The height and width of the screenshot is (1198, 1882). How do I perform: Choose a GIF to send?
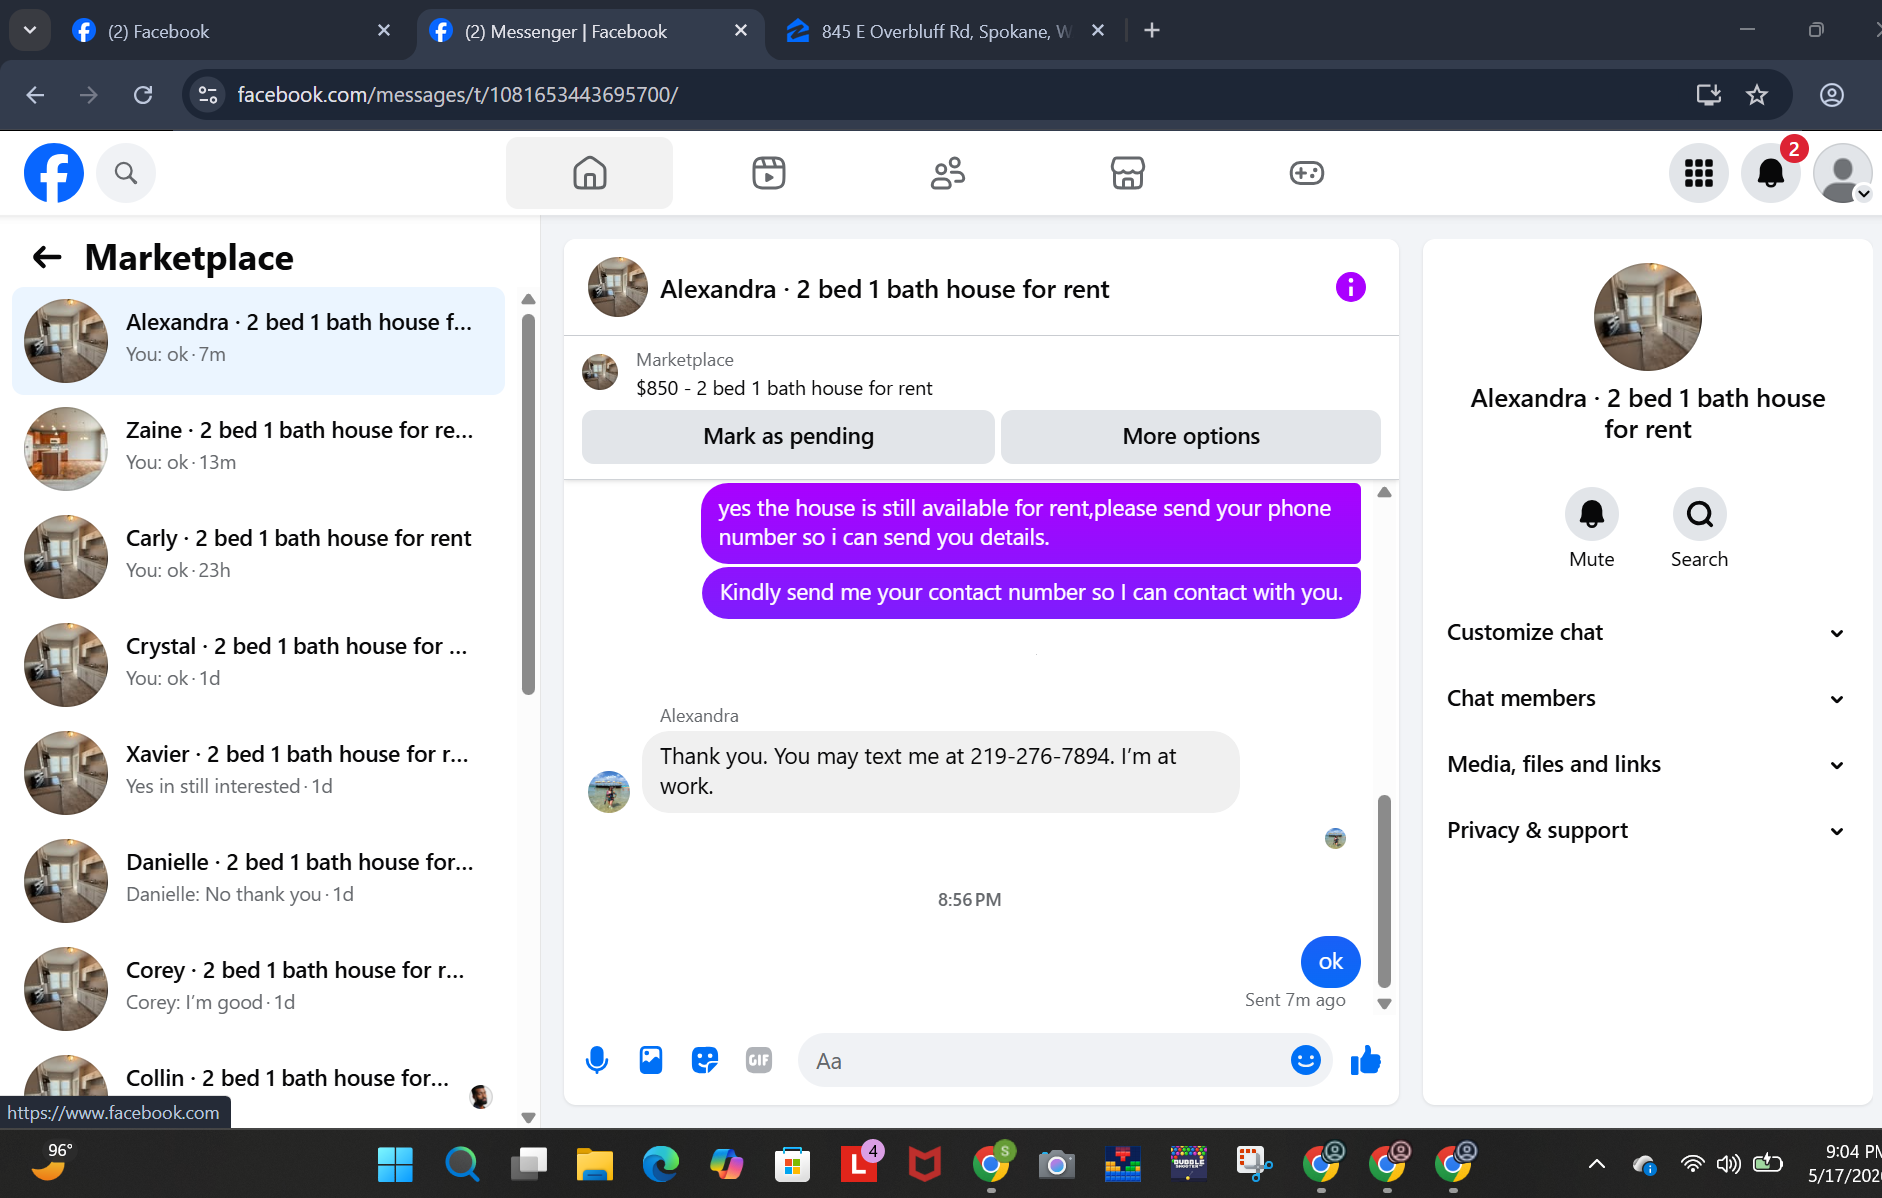point(759,1060)
